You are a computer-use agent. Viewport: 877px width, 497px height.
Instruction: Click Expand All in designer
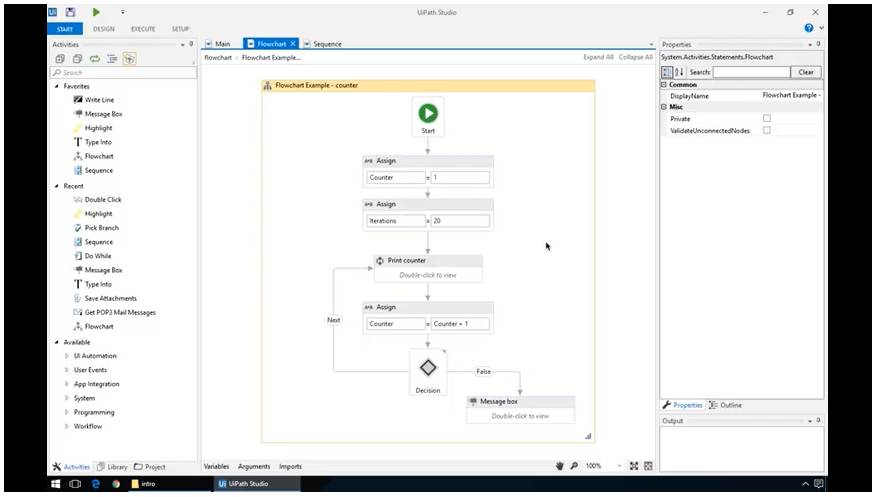(x=598, y=57)
